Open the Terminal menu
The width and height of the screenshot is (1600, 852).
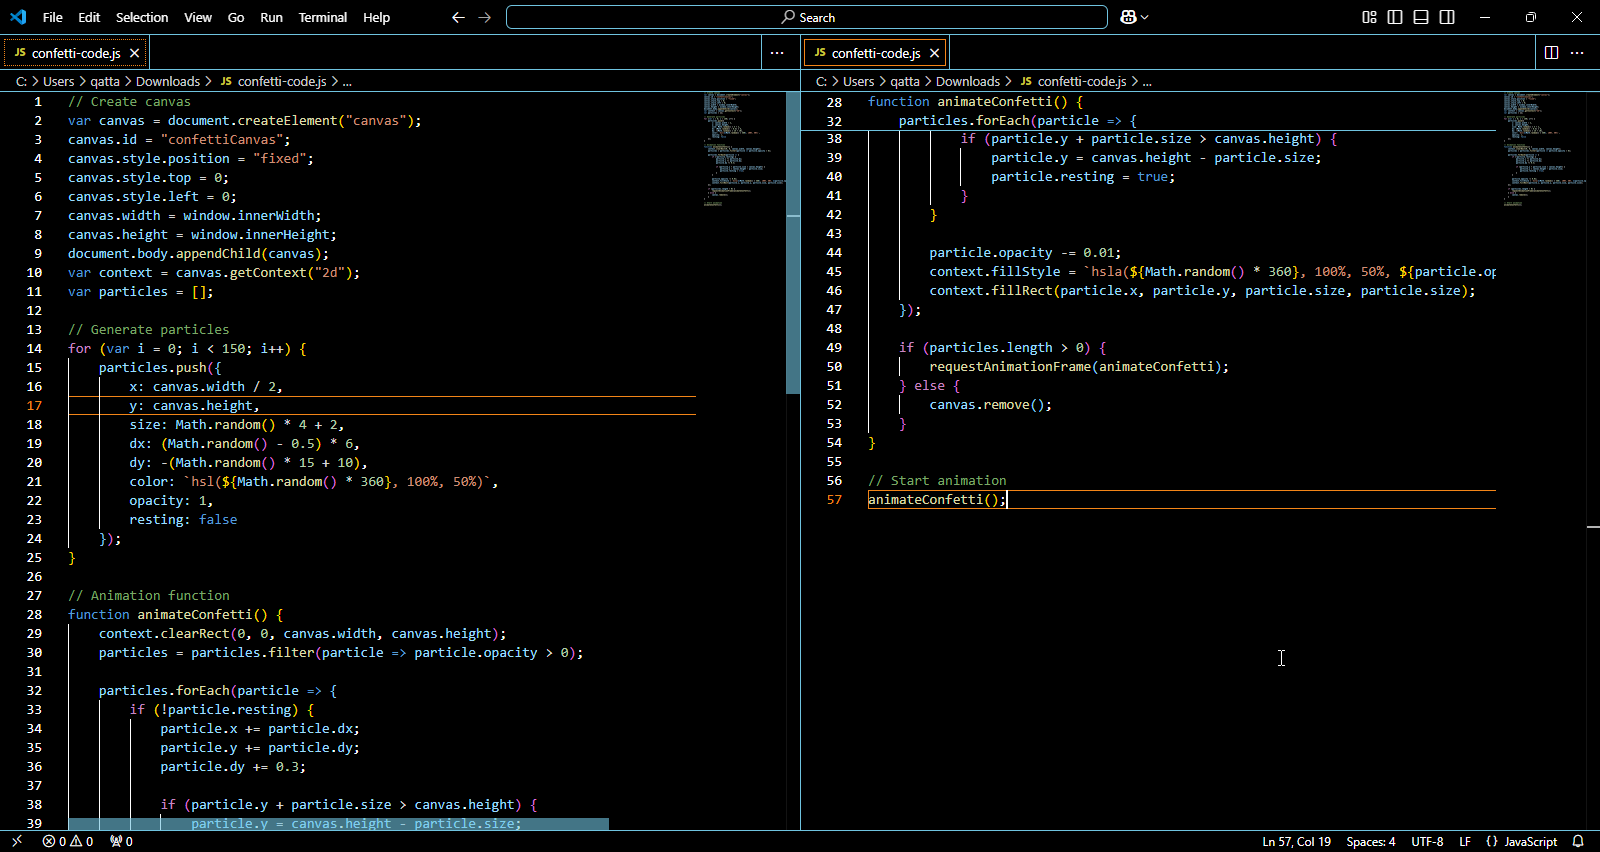point(322,17)
